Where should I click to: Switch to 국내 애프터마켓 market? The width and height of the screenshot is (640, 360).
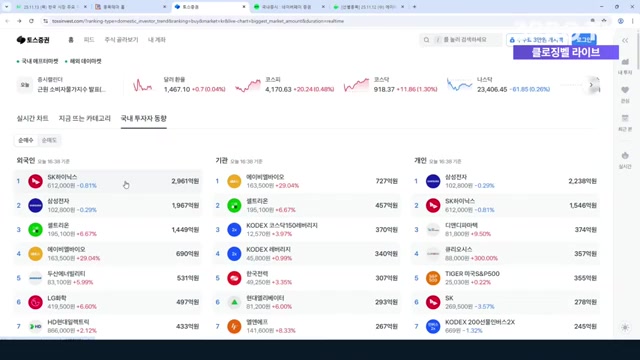tap(38, 61)
